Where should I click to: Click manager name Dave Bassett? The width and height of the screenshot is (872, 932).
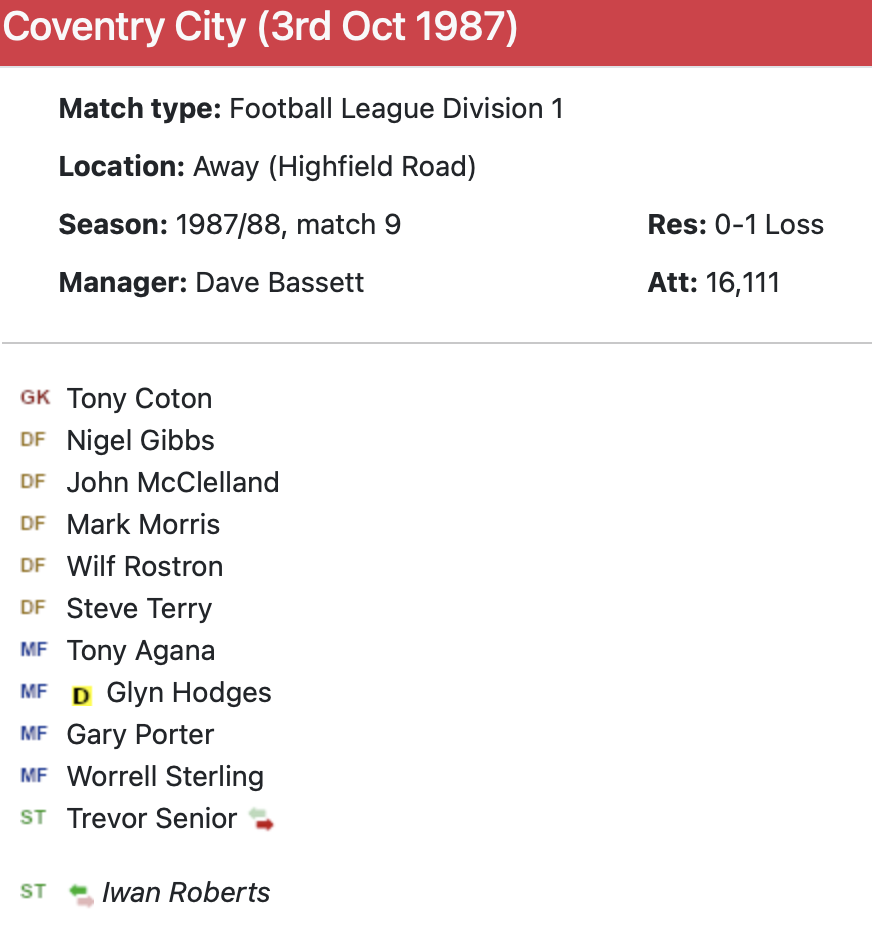(x=280, y=282)
